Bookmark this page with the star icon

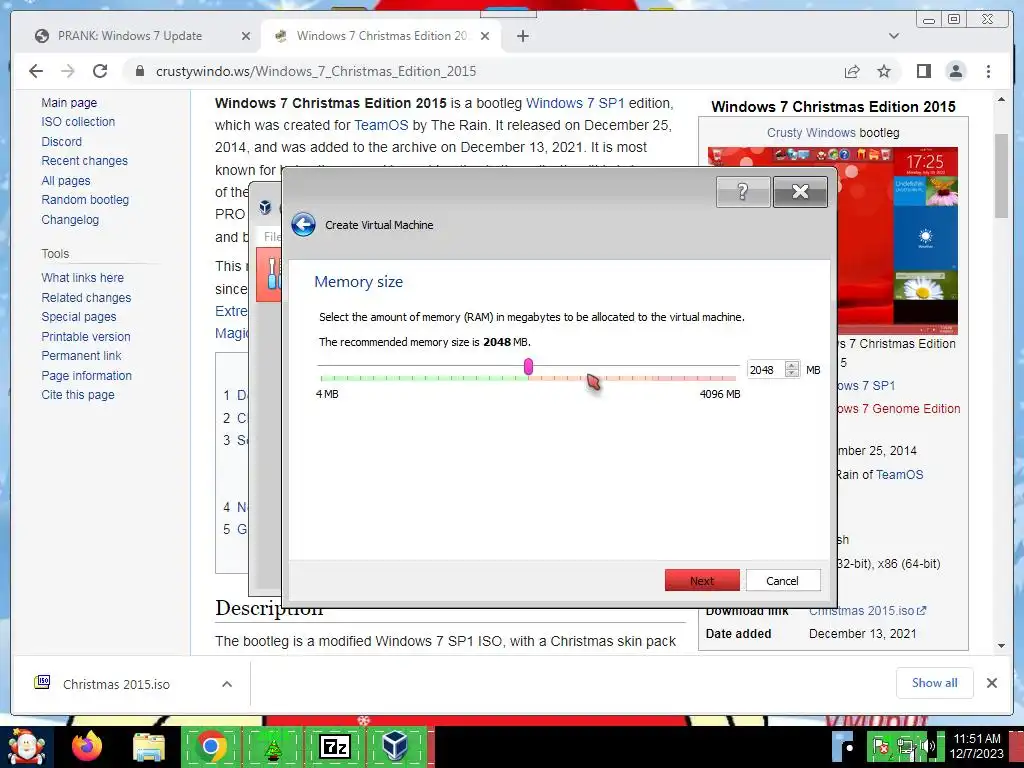pyautogui.click(x=884, y=71)
